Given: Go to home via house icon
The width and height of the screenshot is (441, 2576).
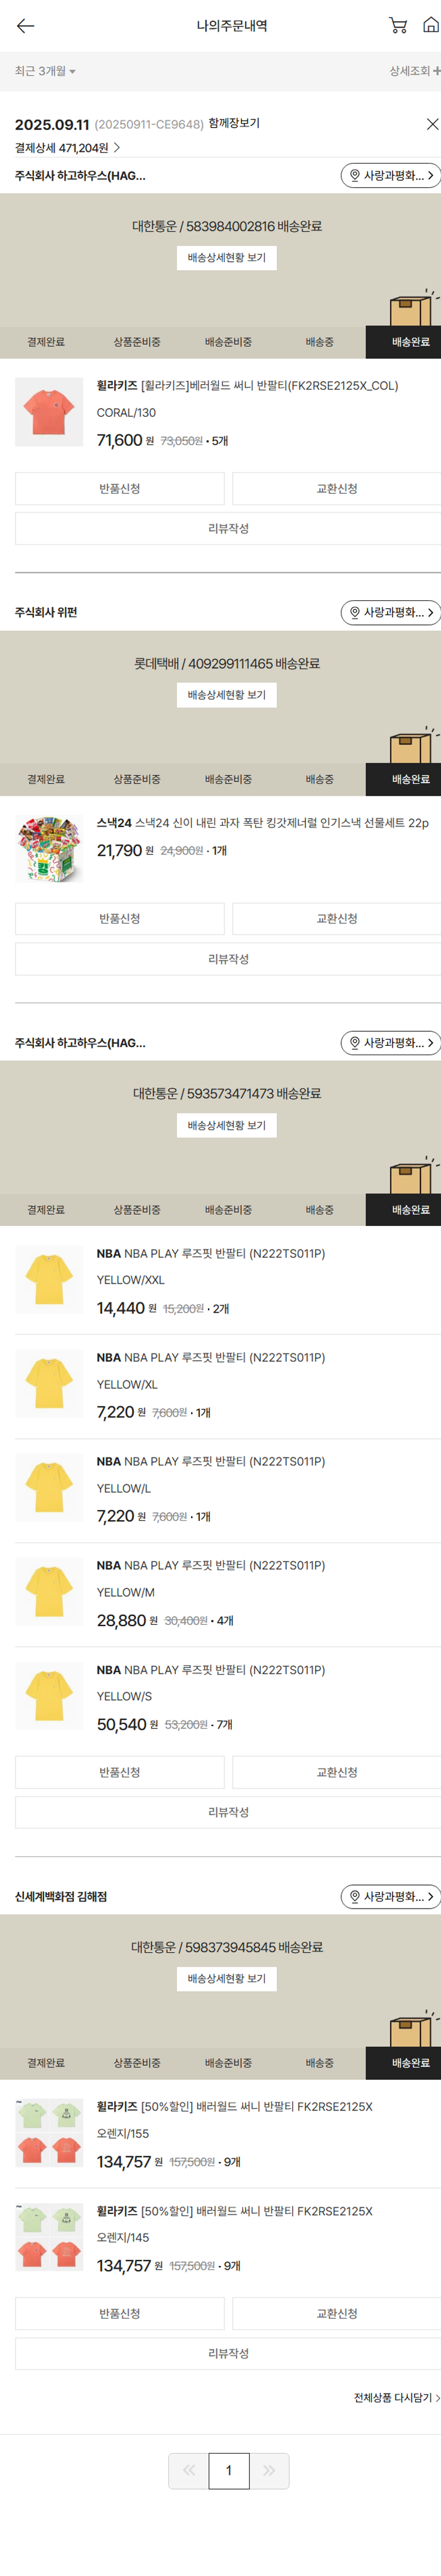Looking at the screenshot, I should coord(430,26).
